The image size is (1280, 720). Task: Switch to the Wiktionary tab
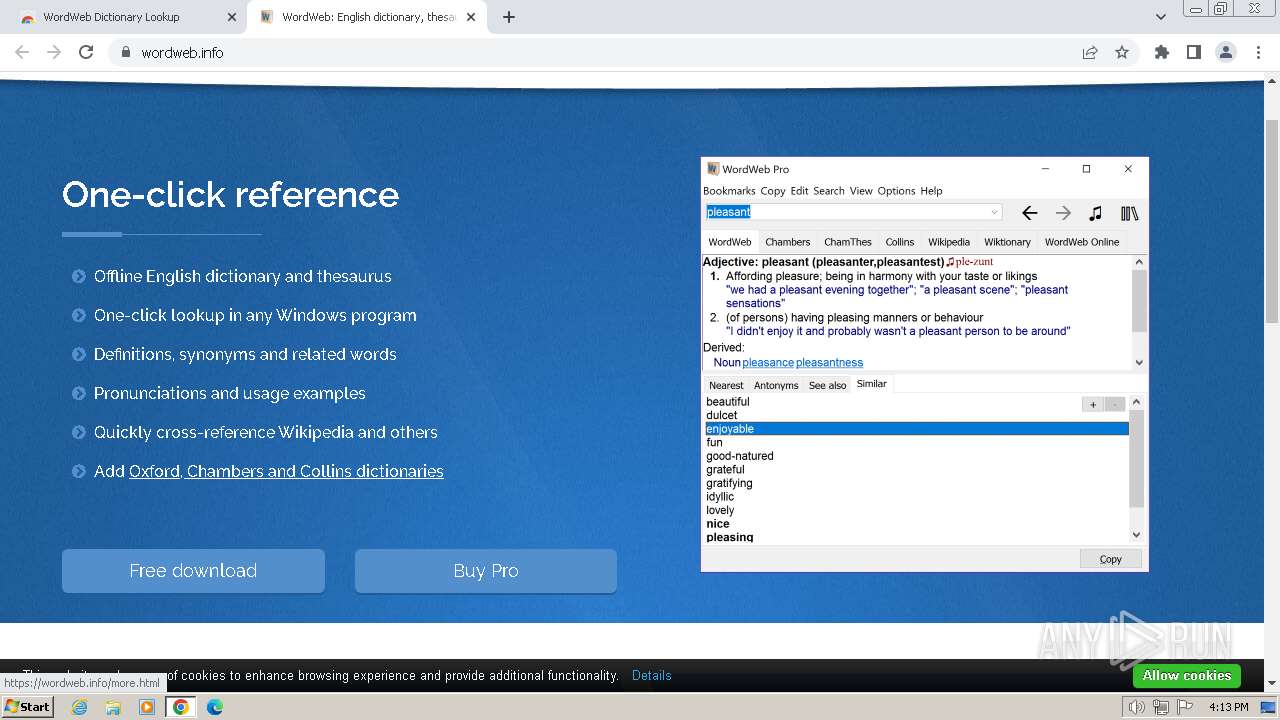click(x=1007, y=242)
